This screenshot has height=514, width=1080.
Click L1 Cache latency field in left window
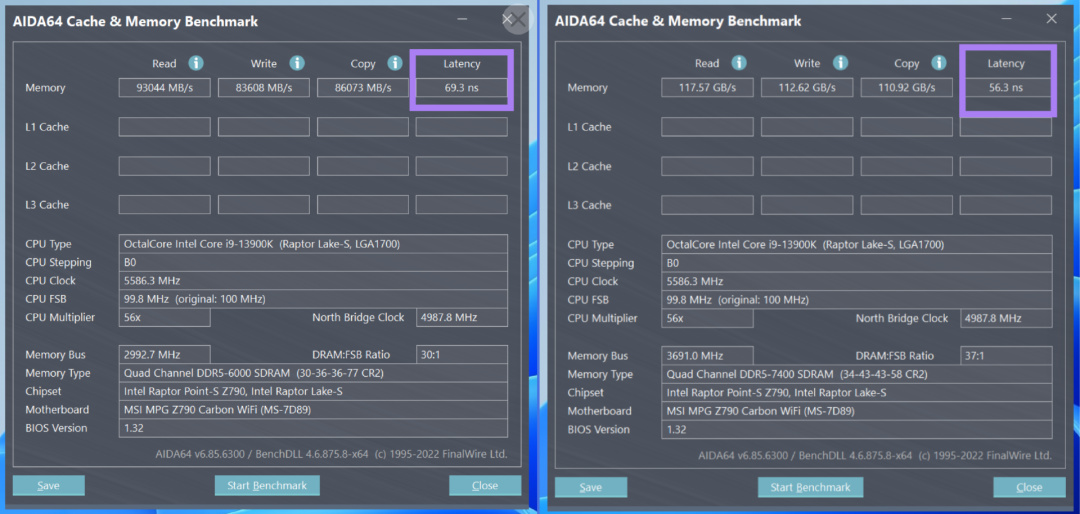(x=461, y=127)
